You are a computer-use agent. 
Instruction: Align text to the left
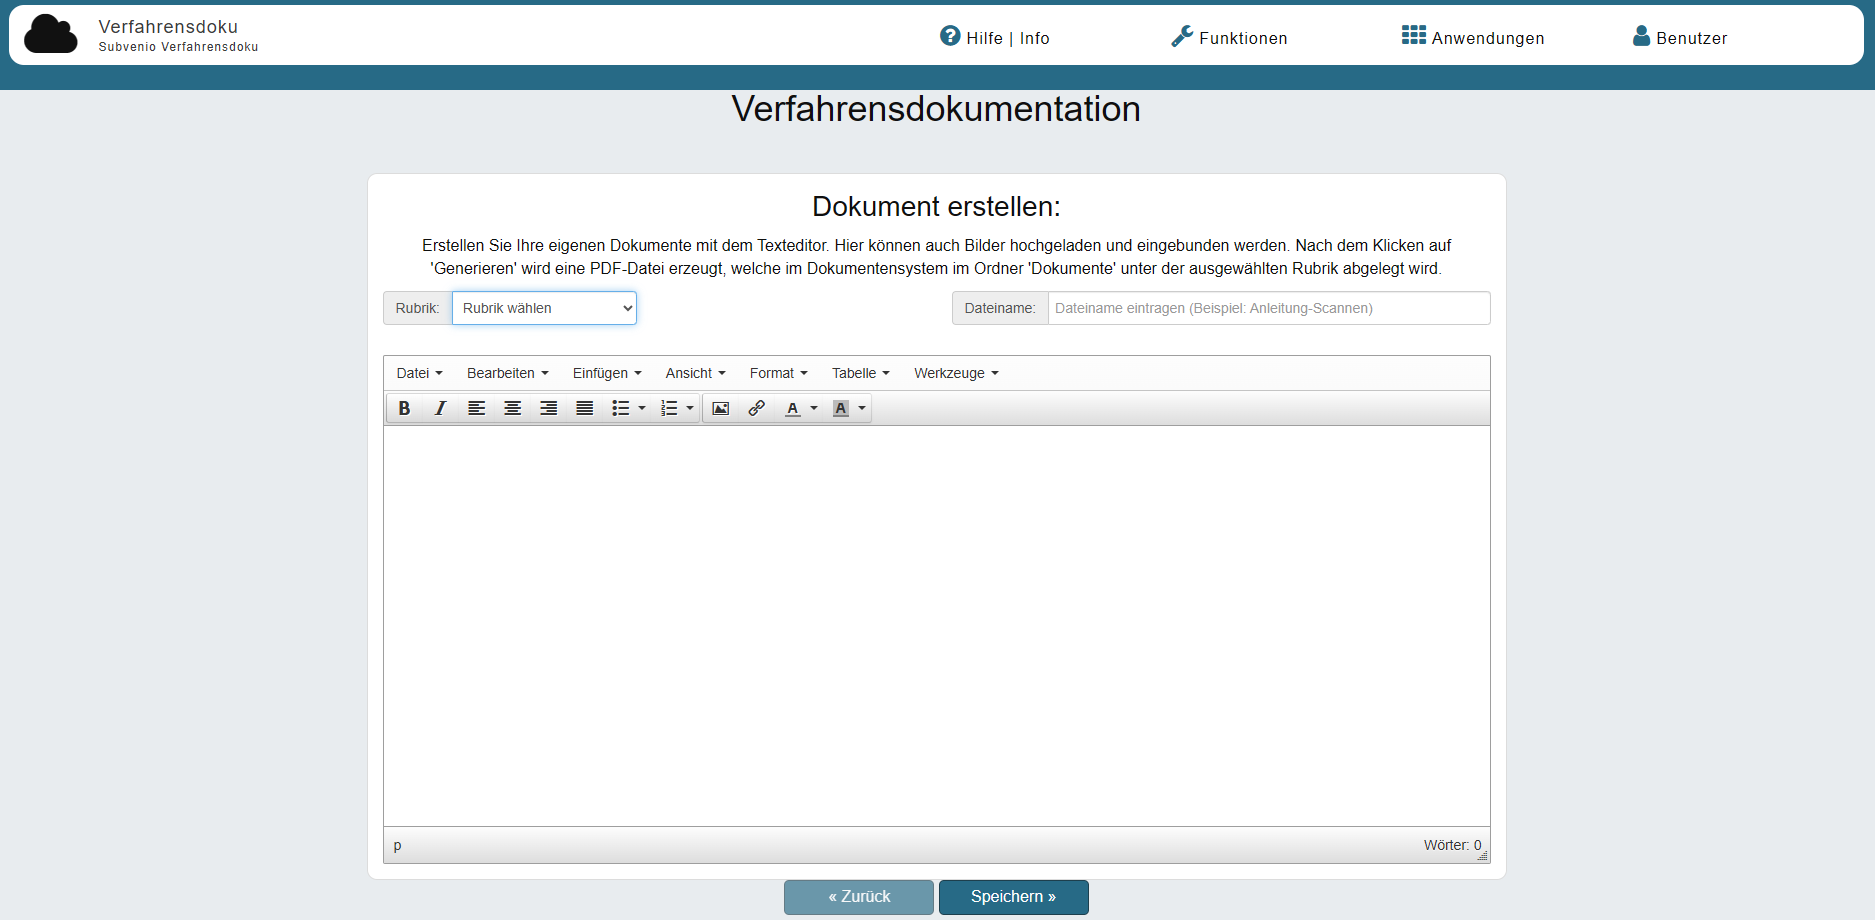[x=476, y=408]
